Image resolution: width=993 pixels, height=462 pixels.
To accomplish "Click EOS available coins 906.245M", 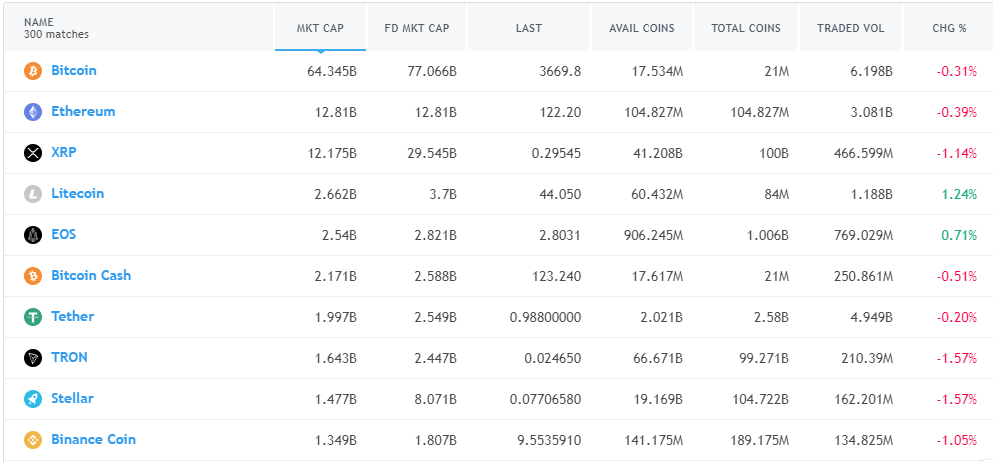I will coord(652,235).
